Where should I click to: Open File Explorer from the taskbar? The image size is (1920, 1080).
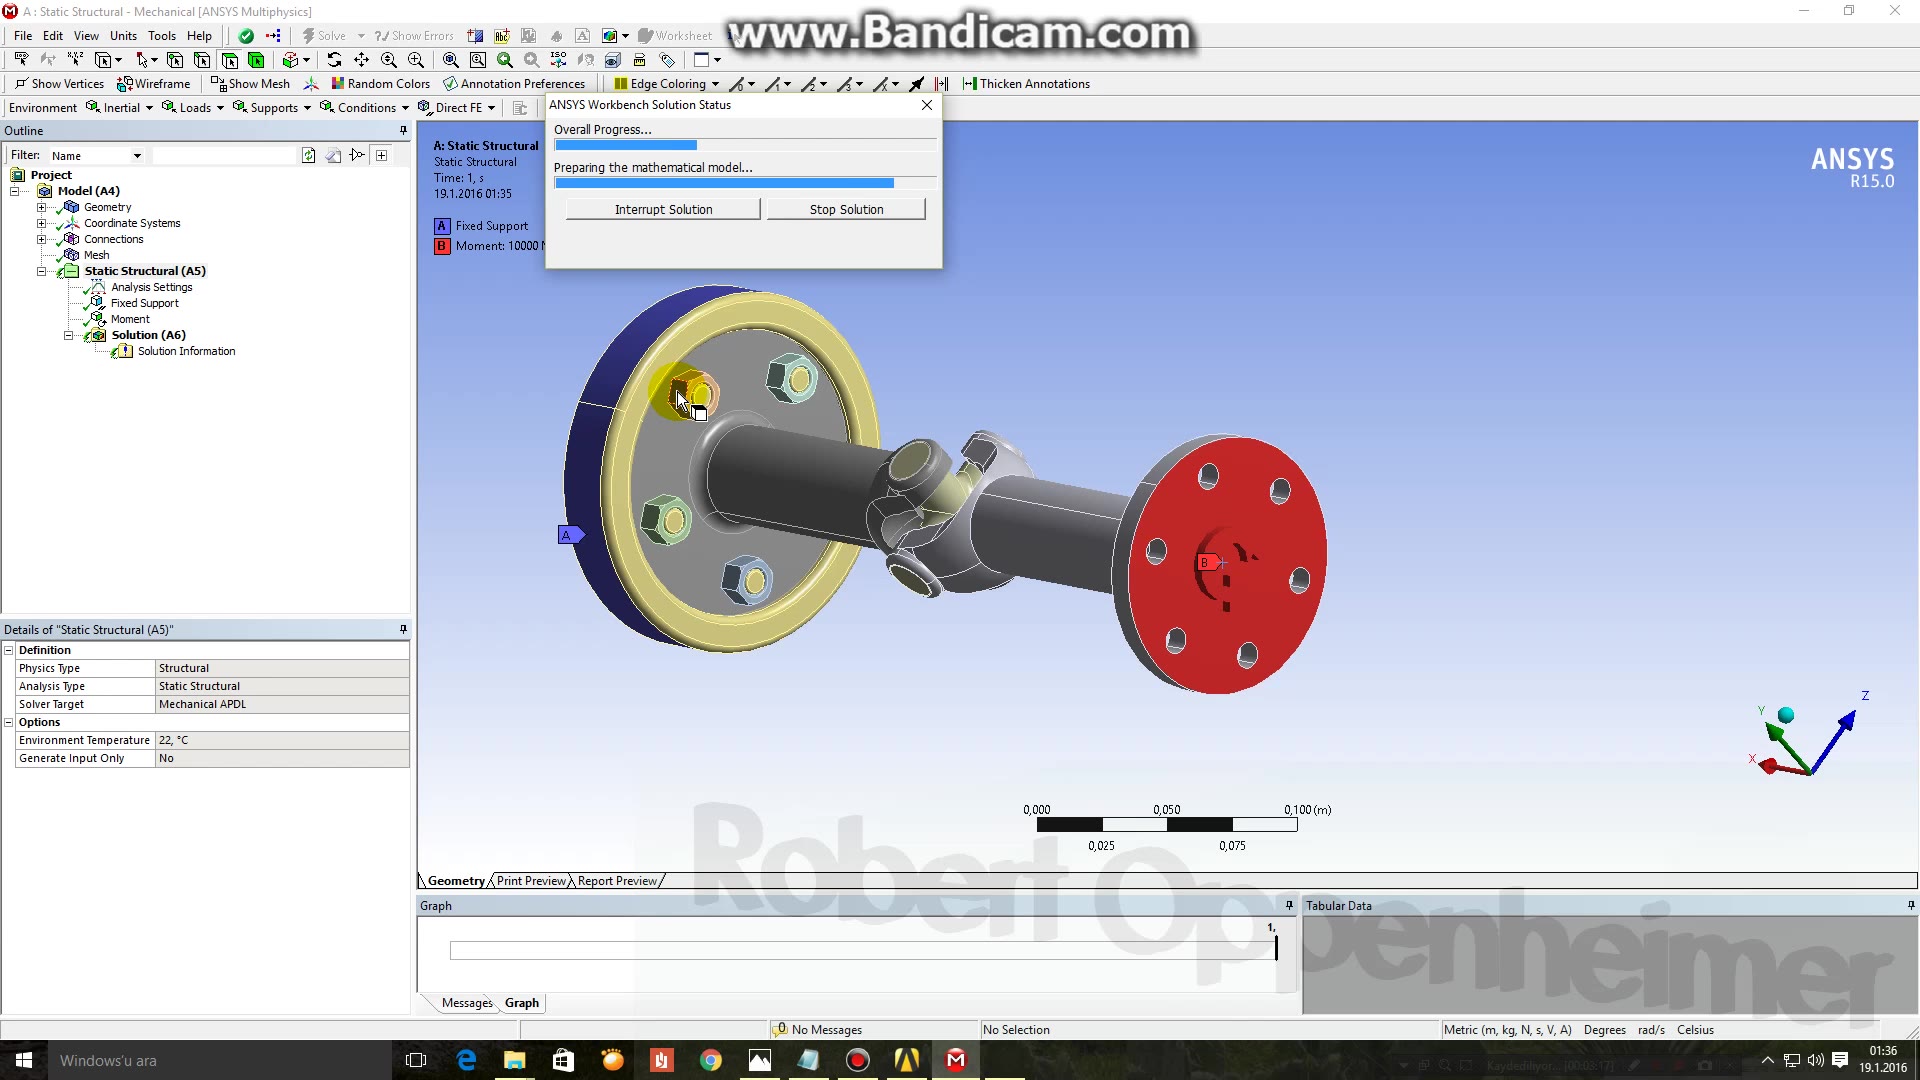click(x=515, y=1060)
